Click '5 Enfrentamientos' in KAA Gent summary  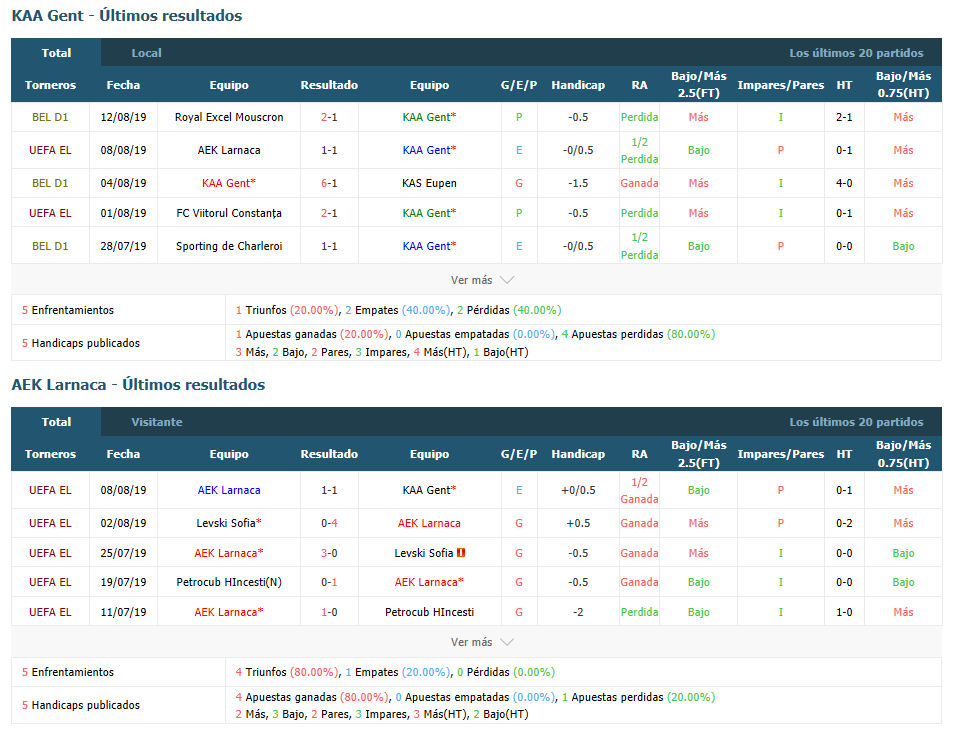[x=68, y=310]
